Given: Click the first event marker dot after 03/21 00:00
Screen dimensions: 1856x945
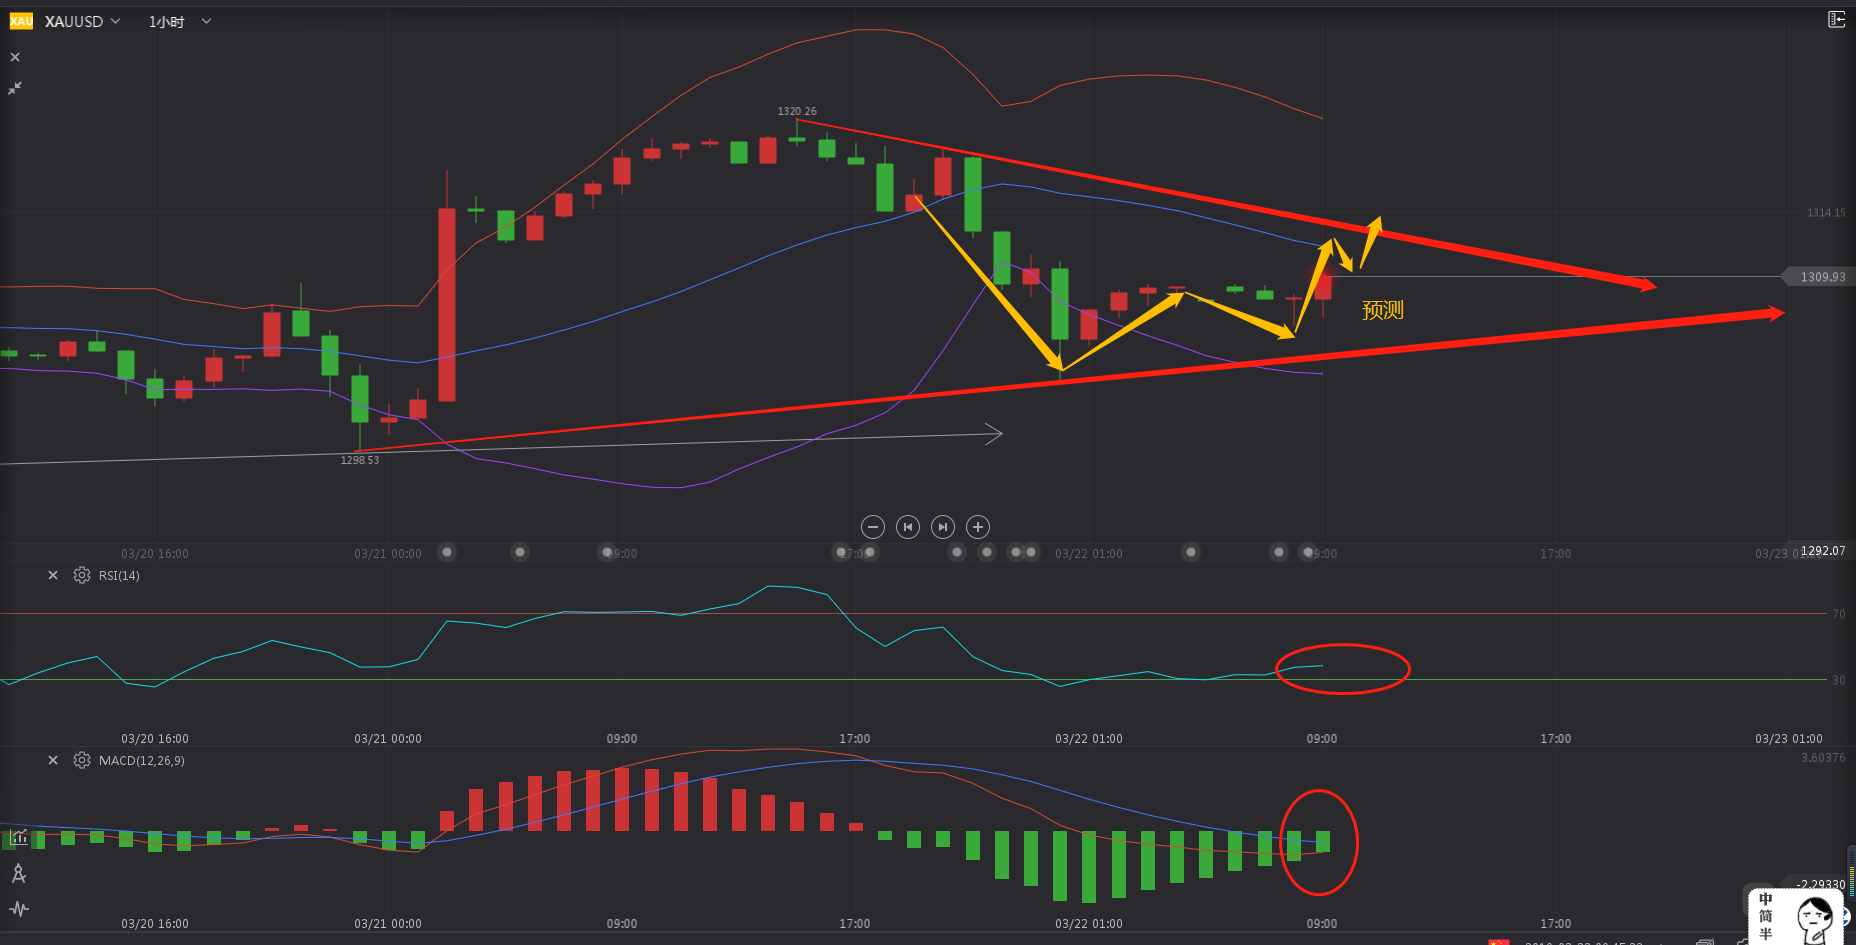Looking at the screenshot, I should tap(447, 552).
